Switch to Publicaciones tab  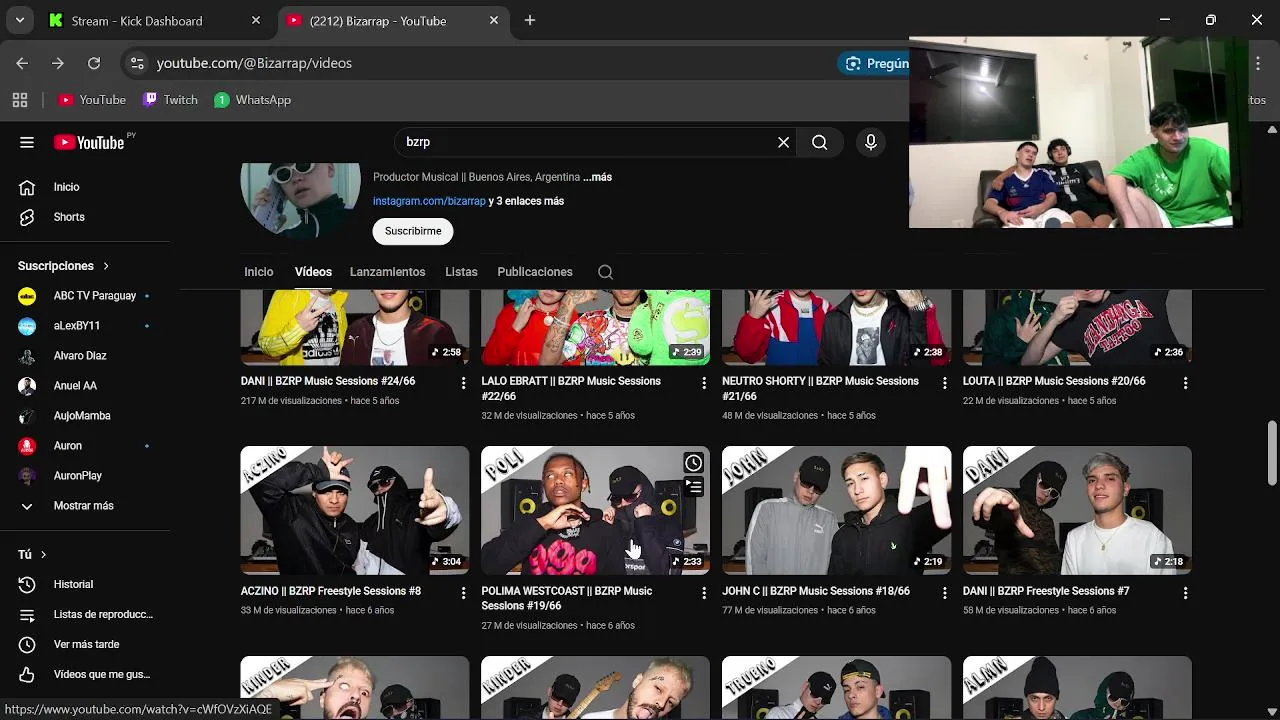coord(535,272)
